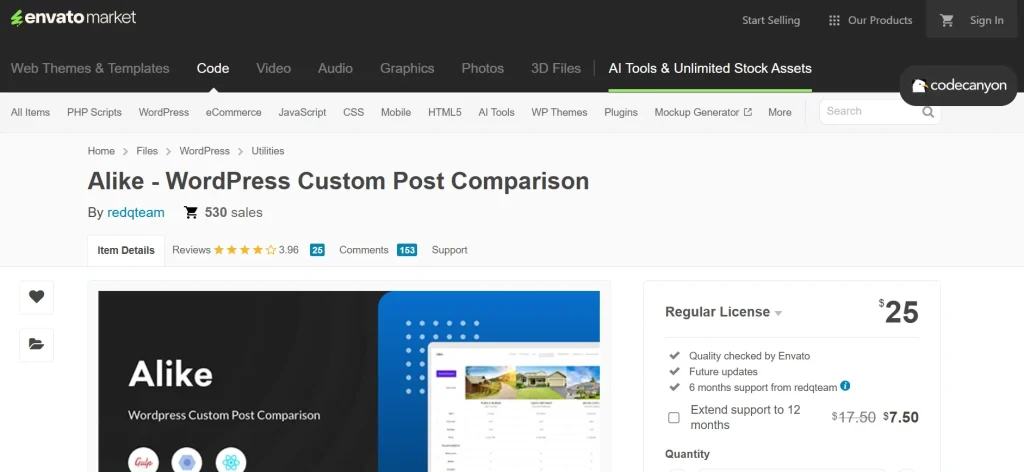Viewport: 1024px width, 472px height.
Task: Click the Sign In link
Action: (x=987, y=20)
